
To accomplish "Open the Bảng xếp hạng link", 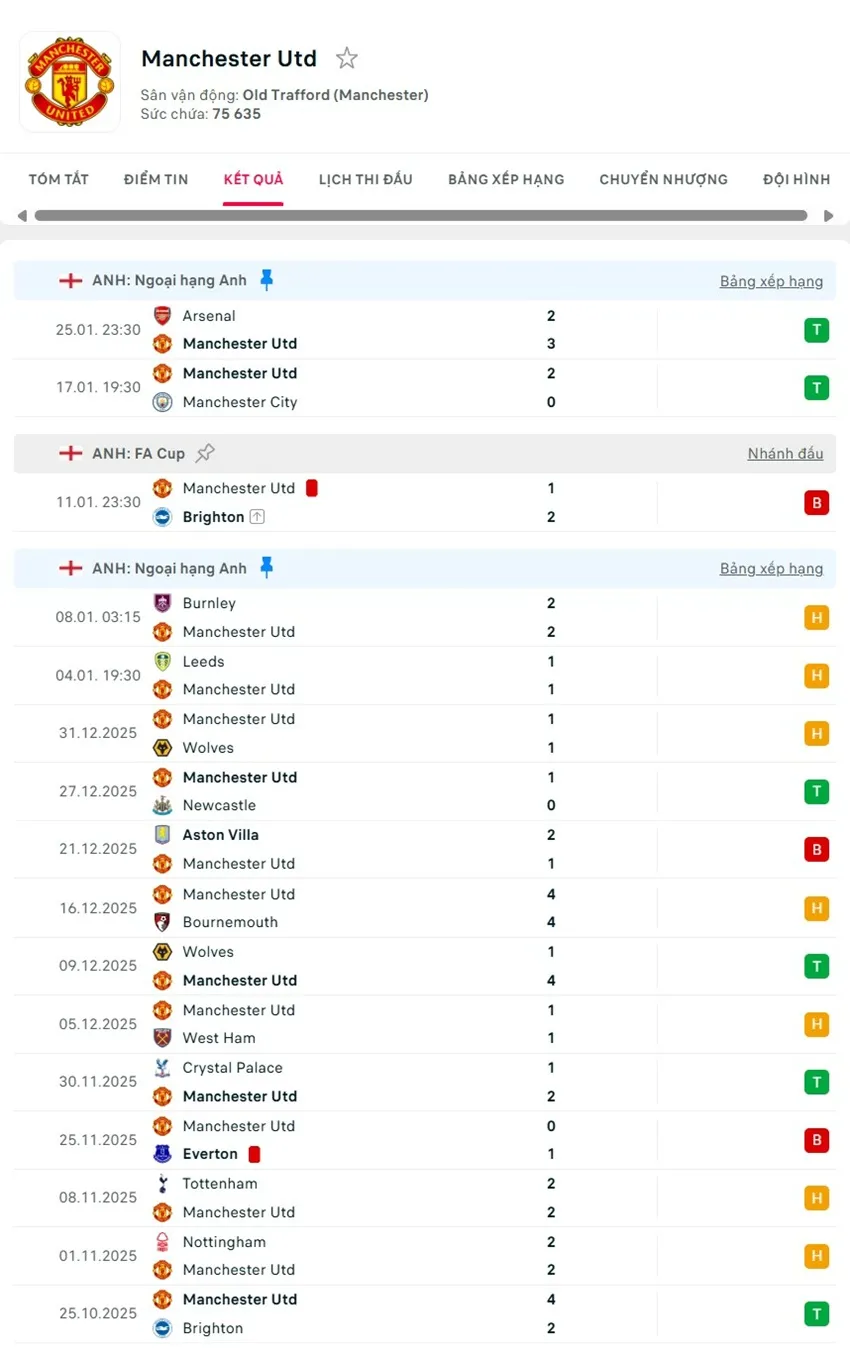I will pyautogui.click(x=771, y=281).
